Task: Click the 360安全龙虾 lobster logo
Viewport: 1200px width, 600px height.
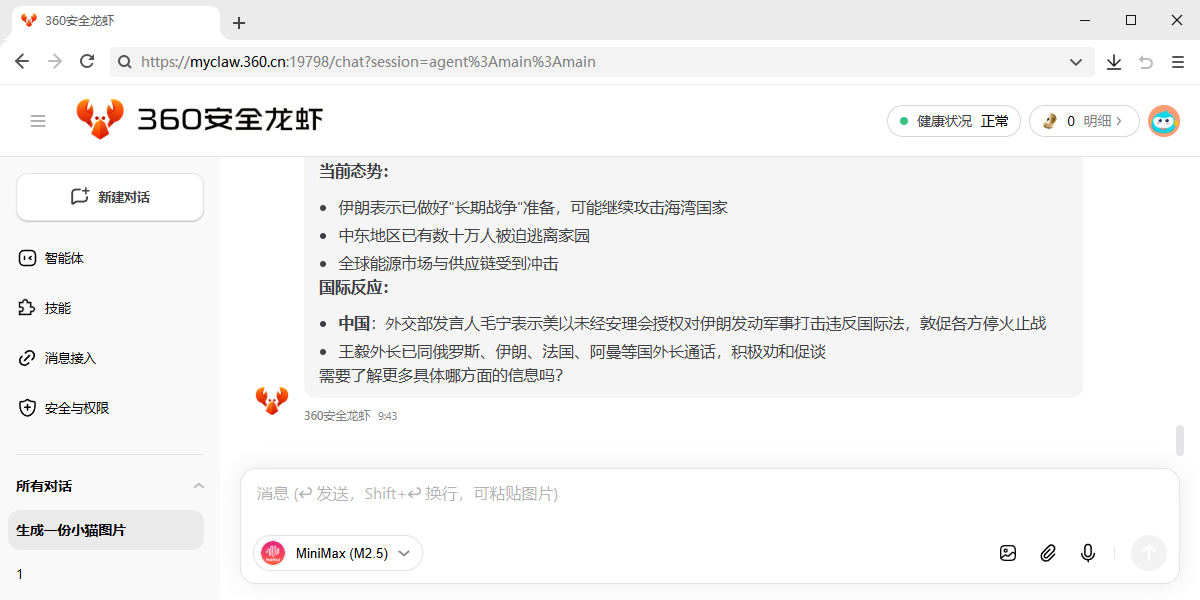Action: click(x=100, y=120)
